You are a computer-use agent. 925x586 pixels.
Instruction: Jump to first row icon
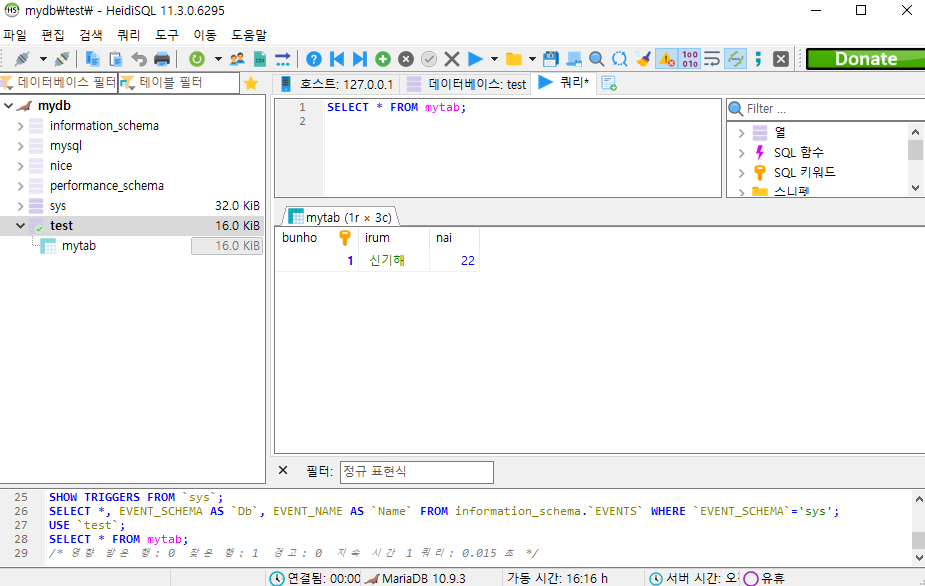click(x=337, y=59)
